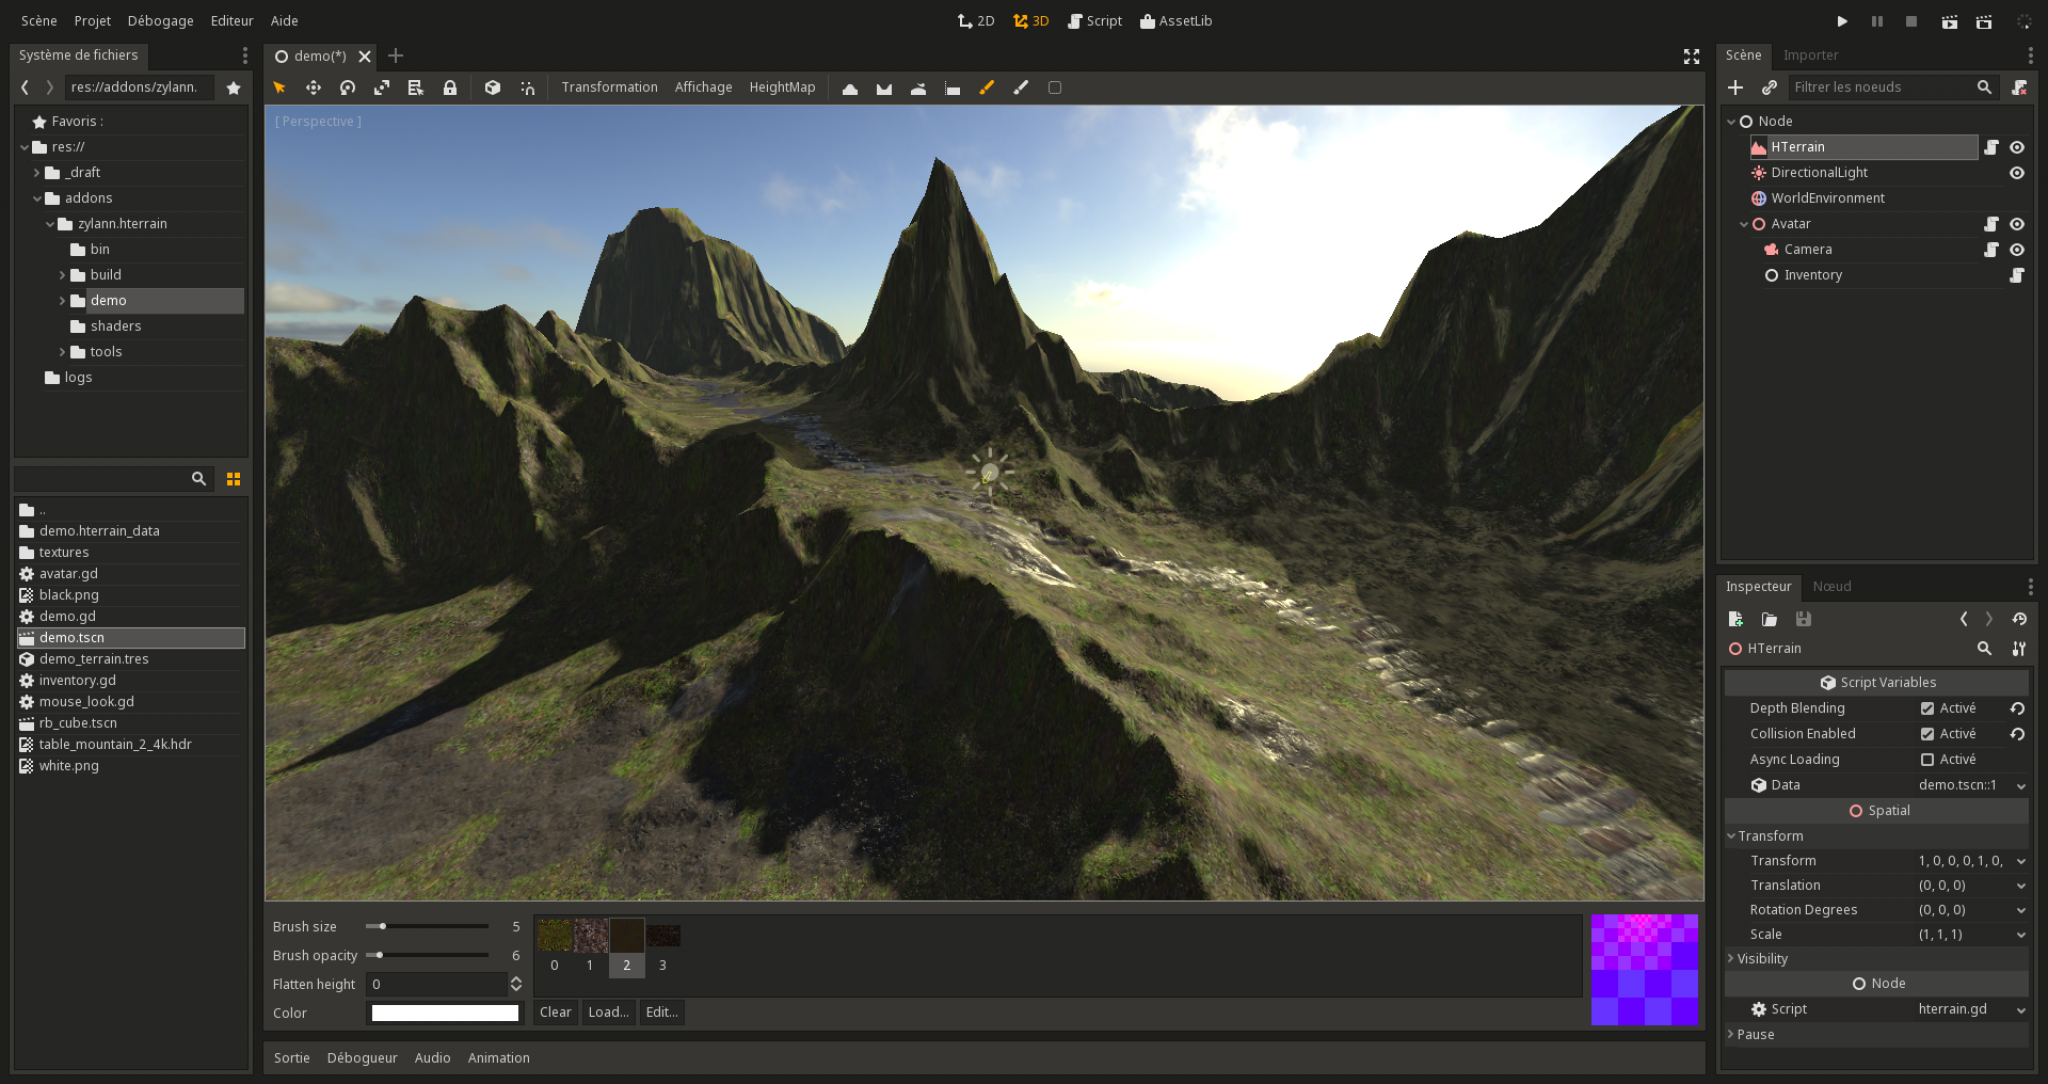Select the raise terrain height tool

(x=850, y=88)
